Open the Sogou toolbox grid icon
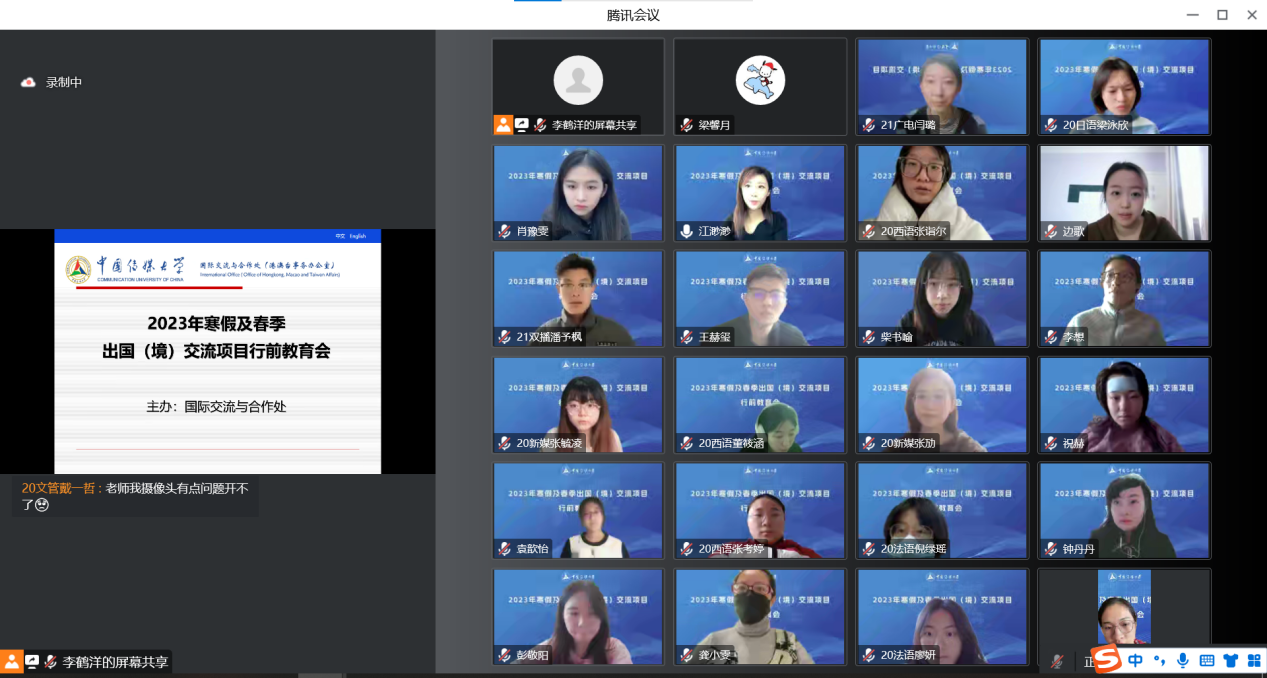 click(1253, 660)
